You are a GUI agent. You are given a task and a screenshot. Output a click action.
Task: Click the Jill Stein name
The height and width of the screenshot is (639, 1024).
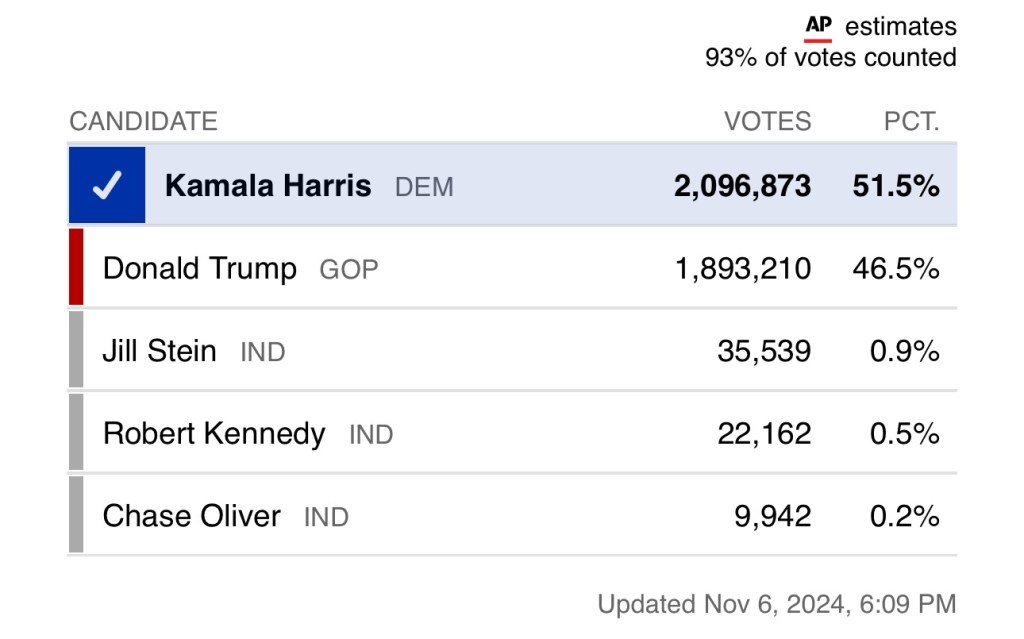pos(160,351)
